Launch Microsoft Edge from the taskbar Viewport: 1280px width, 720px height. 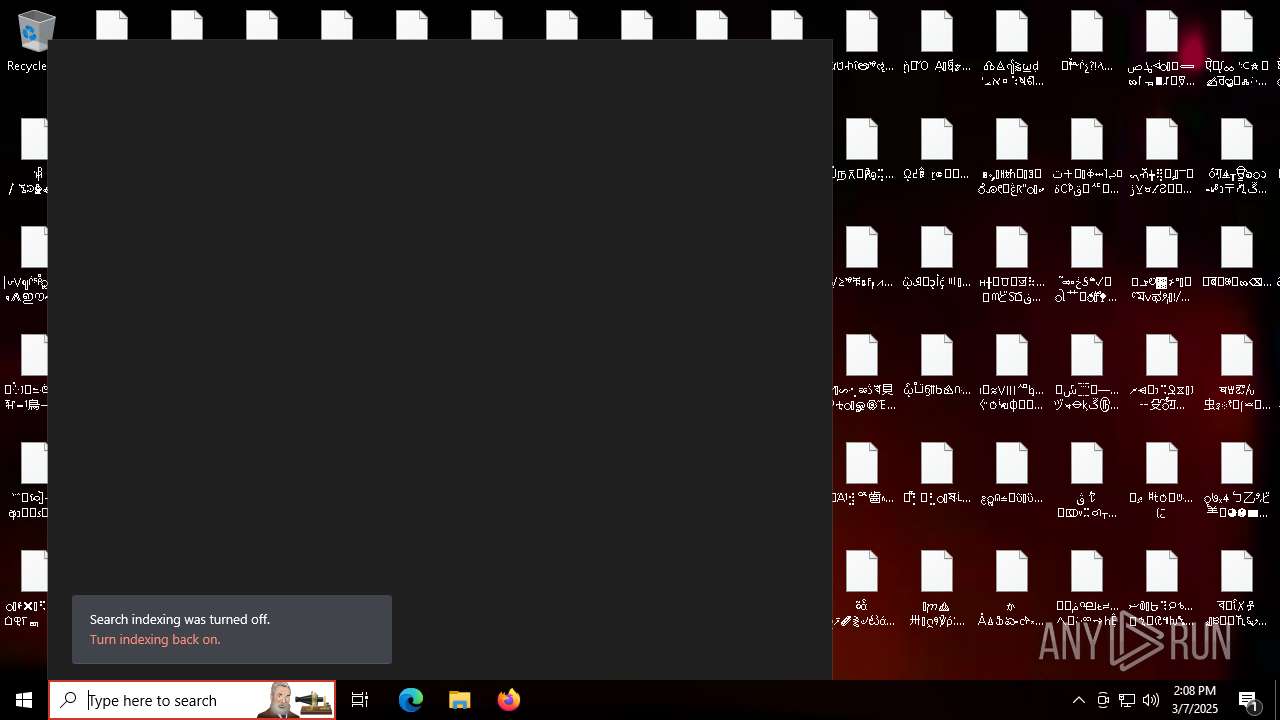pos(411,700)
